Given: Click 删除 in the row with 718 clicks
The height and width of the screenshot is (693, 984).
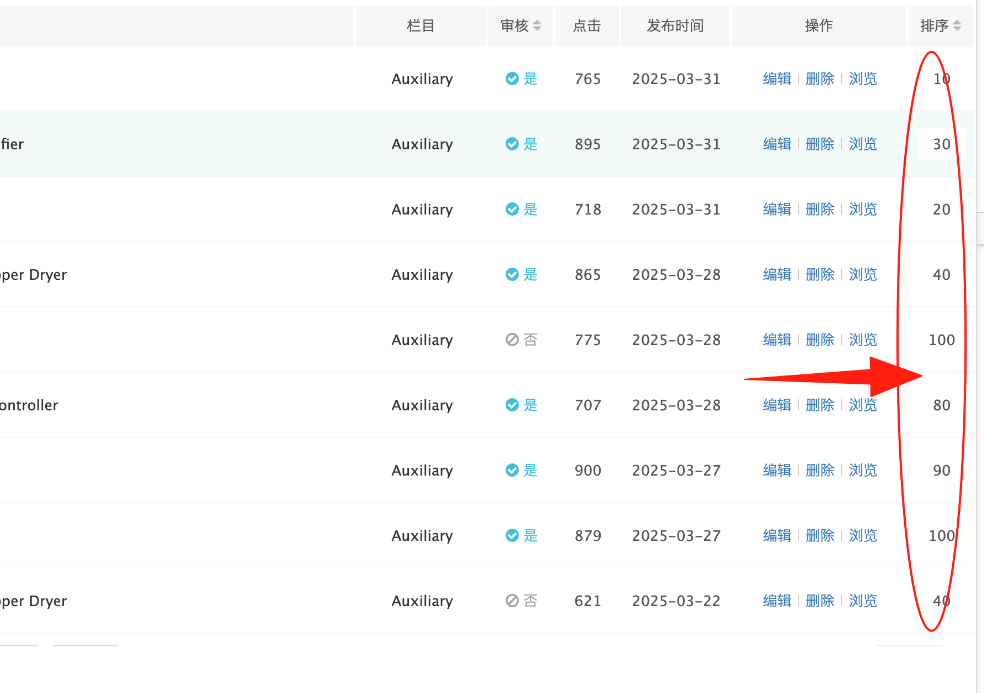Looking at the screenshot, I should point(820,209).
